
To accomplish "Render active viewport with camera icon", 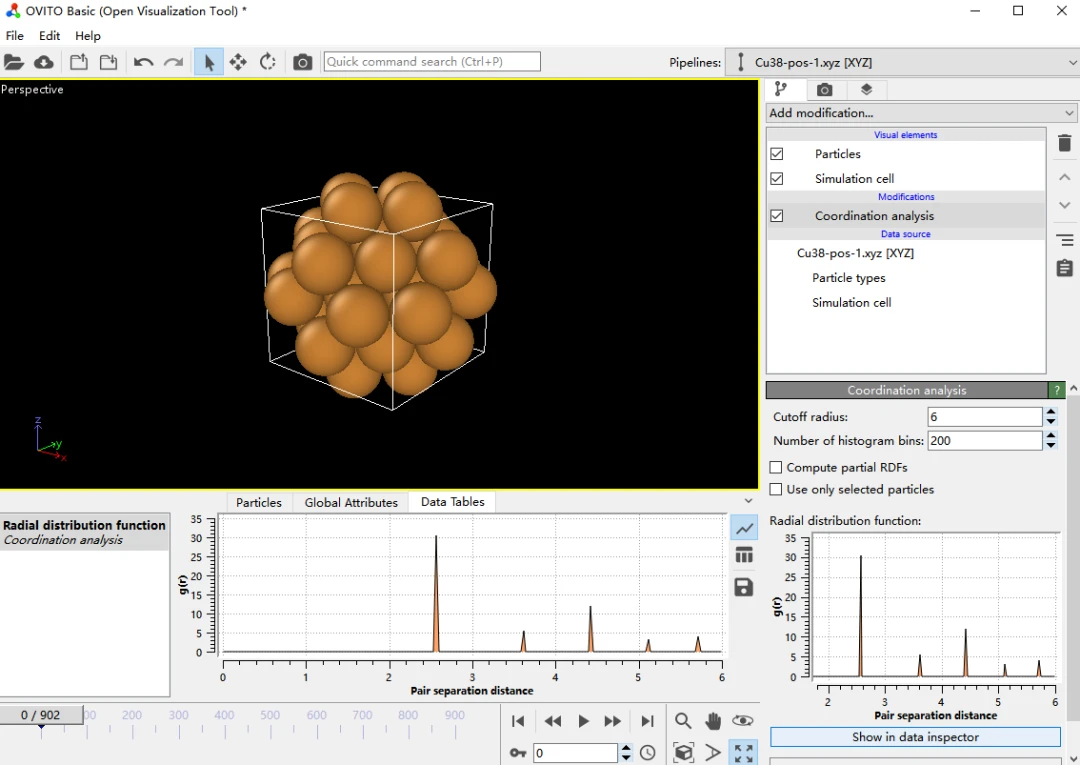I will pyautogui.click(x=302, y=62).
